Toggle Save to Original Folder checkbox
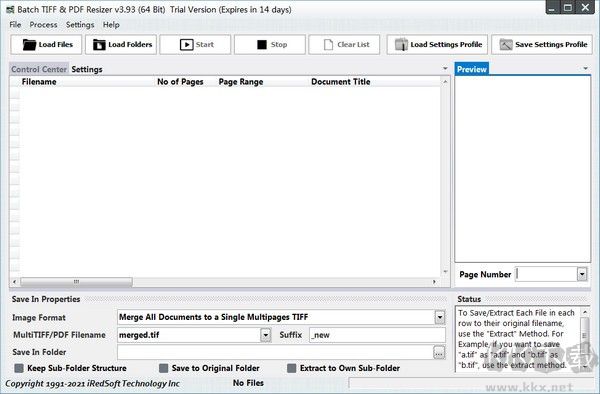Viewport: 600px width, 394px height. (163, 368)
